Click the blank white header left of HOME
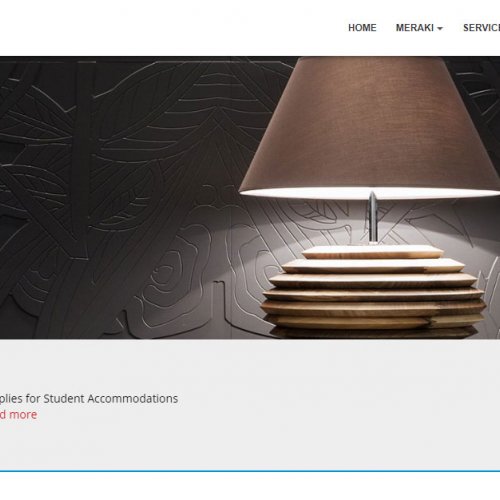Screen dimensions: 500x500 point(167,28)
